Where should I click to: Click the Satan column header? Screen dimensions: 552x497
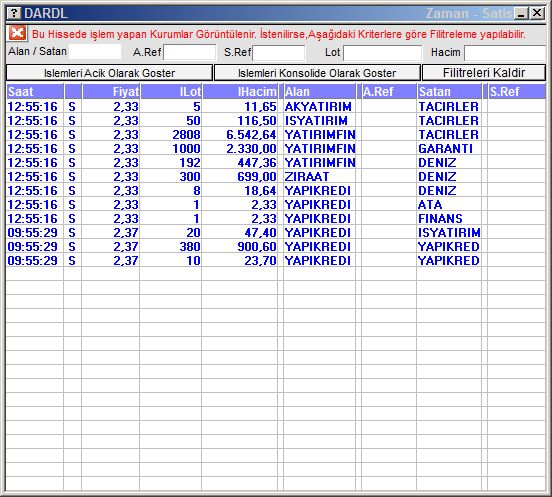coord(449,92)
